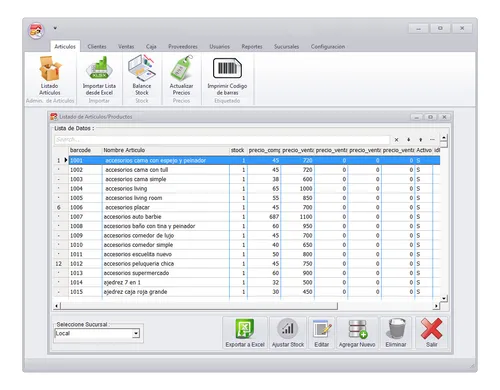Click the grid's scroll left arrow
Screen dimensions: 500x390
coord(57,306)
